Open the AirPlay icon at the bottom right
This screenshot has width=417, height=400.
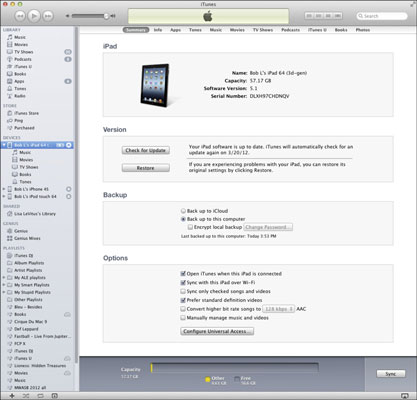405,396
